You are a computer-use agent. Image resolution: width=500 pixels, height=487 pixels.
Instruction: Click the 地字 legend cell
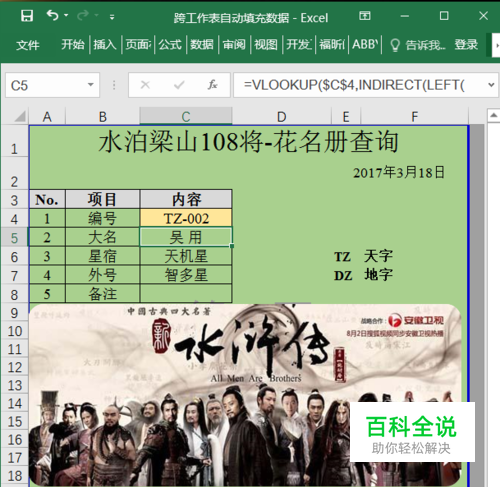(x=378, y=275)
